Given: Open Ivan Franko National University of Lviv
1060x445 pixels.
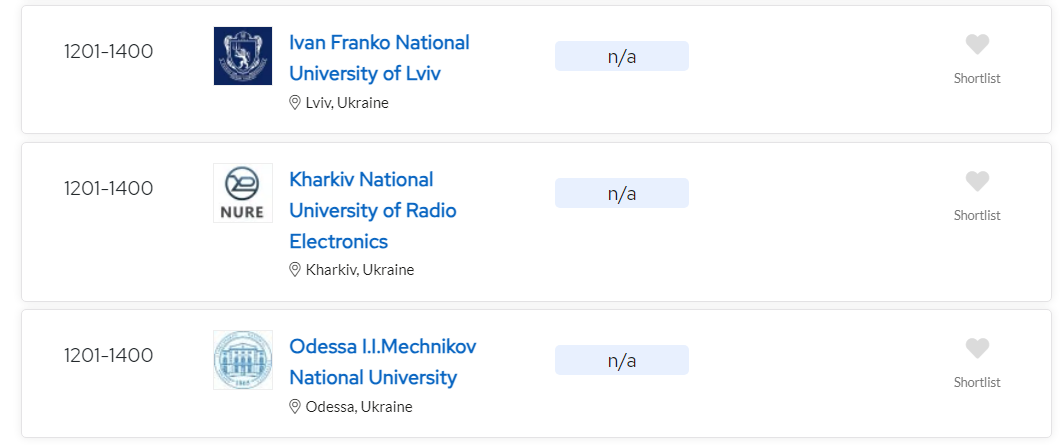Looking at the screenshot, I should point(378,58).
